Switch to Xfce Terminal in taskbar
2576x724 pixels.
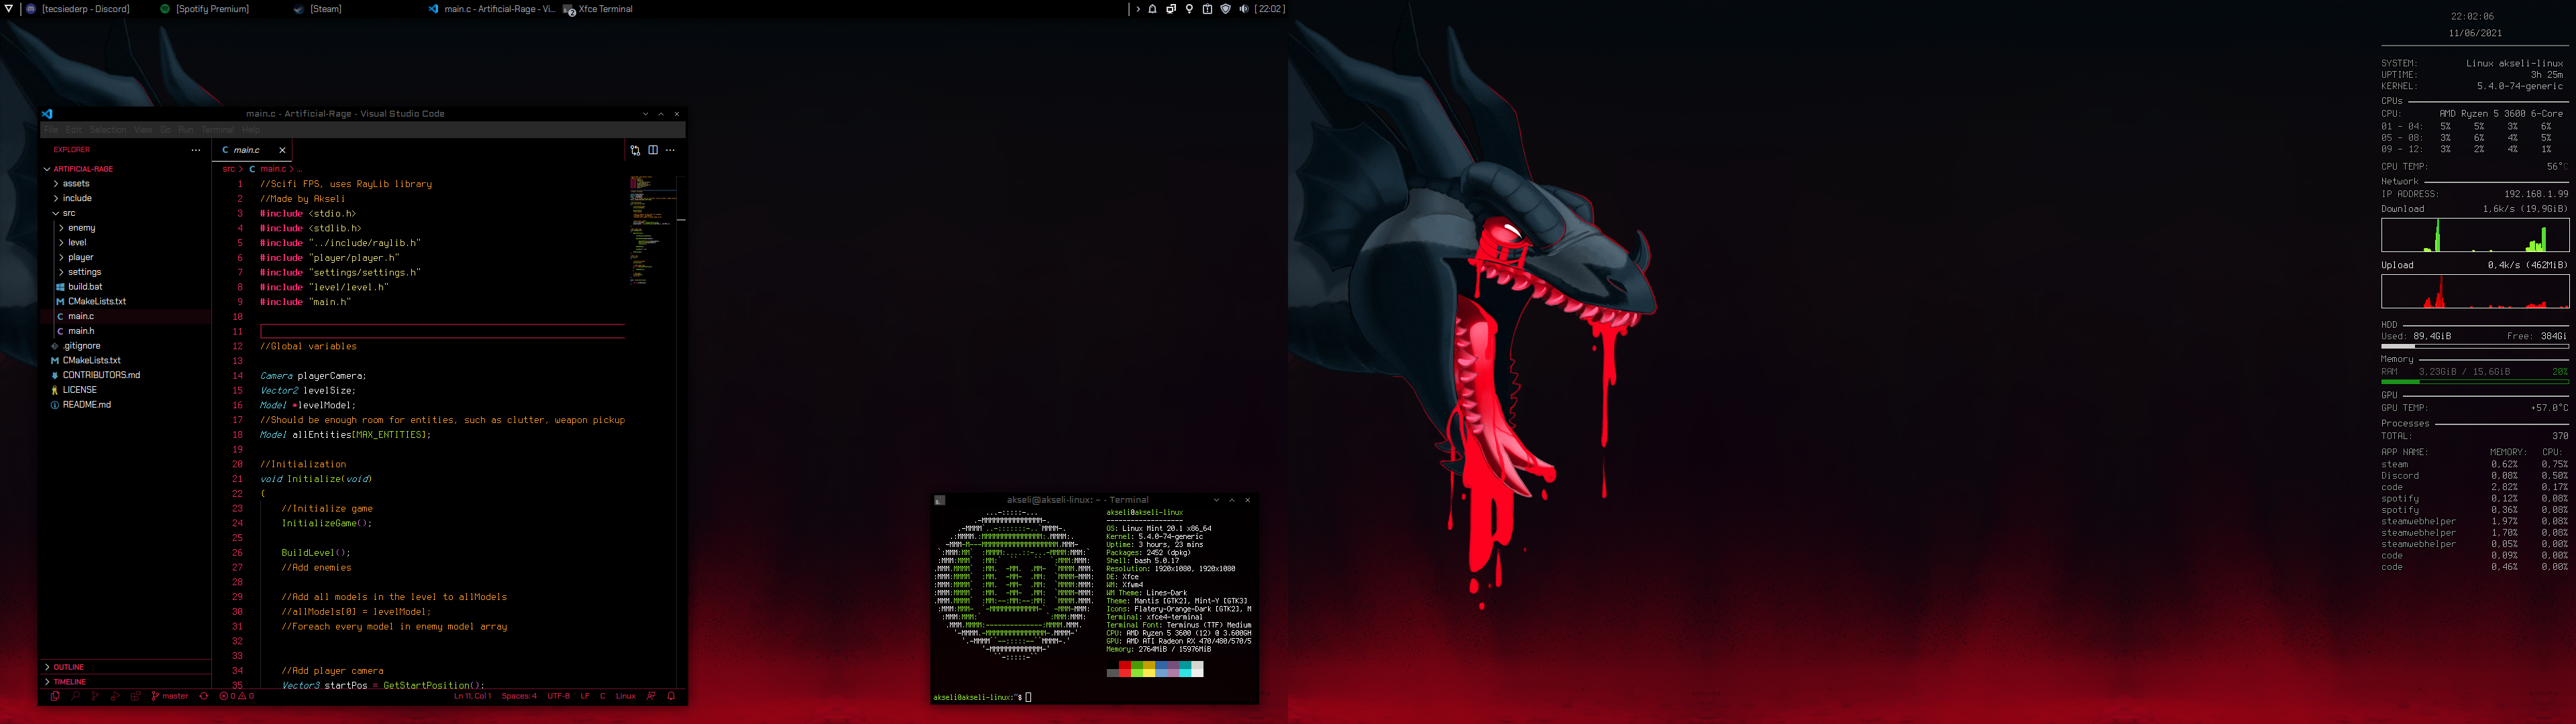point(598,9)
